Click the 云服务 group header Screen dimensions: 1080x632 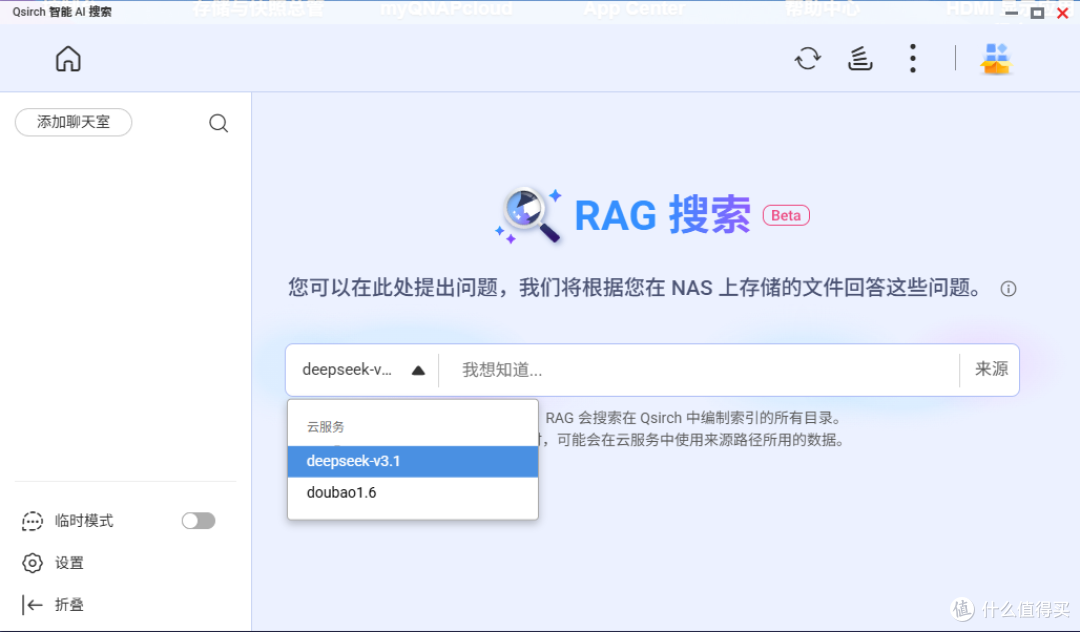pyautogui.click(x=325, y=427)
